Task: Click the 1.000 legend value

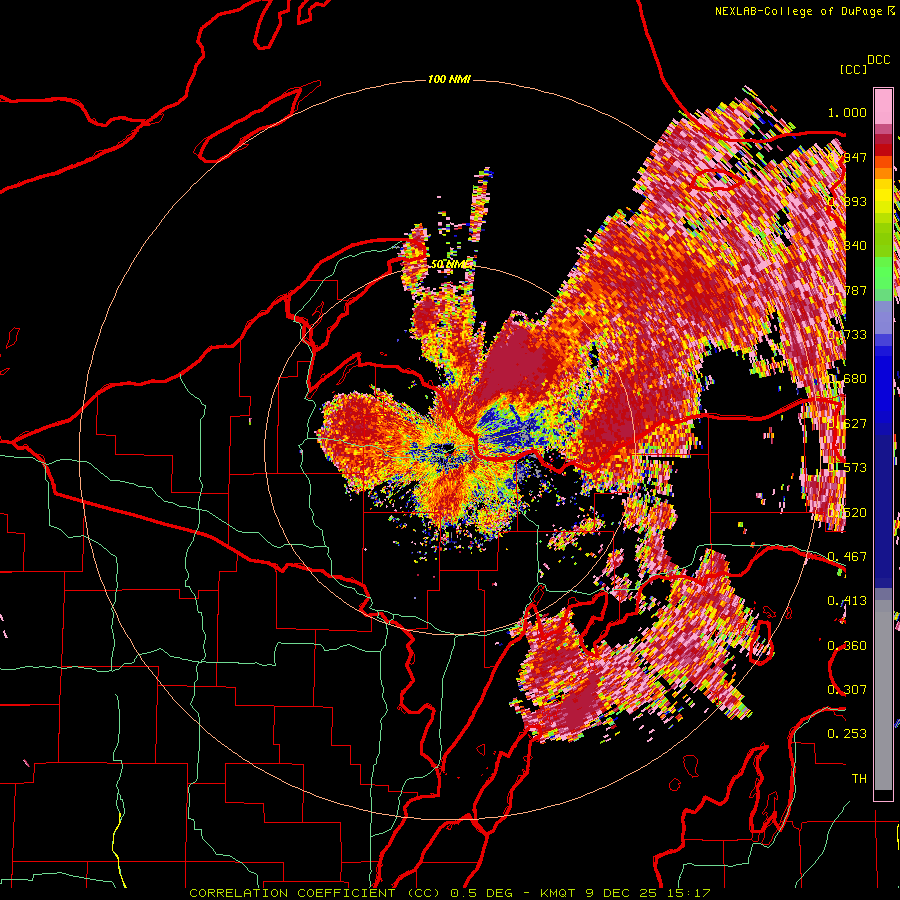Action: tap(847, 112)
